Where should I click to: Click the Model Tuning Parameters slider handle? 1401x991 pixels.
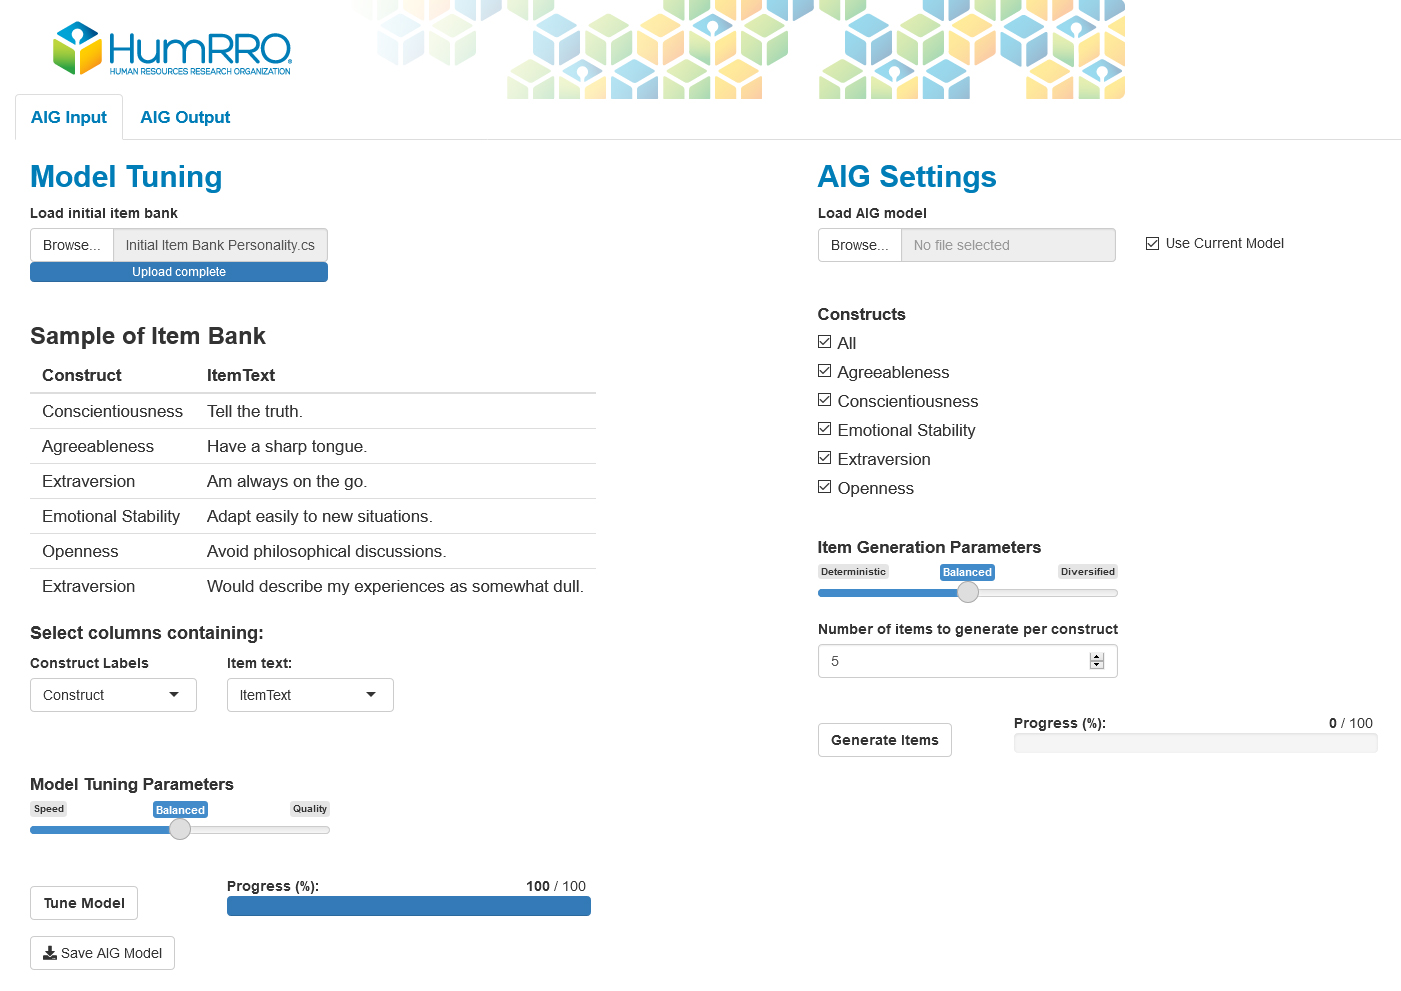pyautogui.click(x=180, y=829)
